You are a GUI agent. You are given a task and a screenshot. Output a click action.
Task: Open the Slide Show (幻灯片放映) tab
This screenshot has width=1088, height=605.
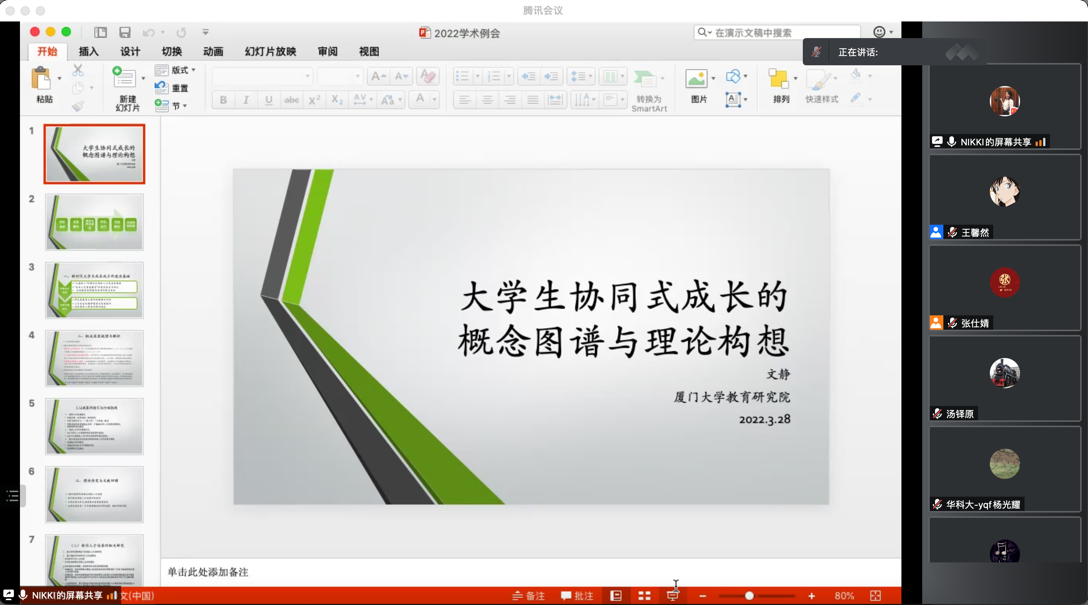270,52
